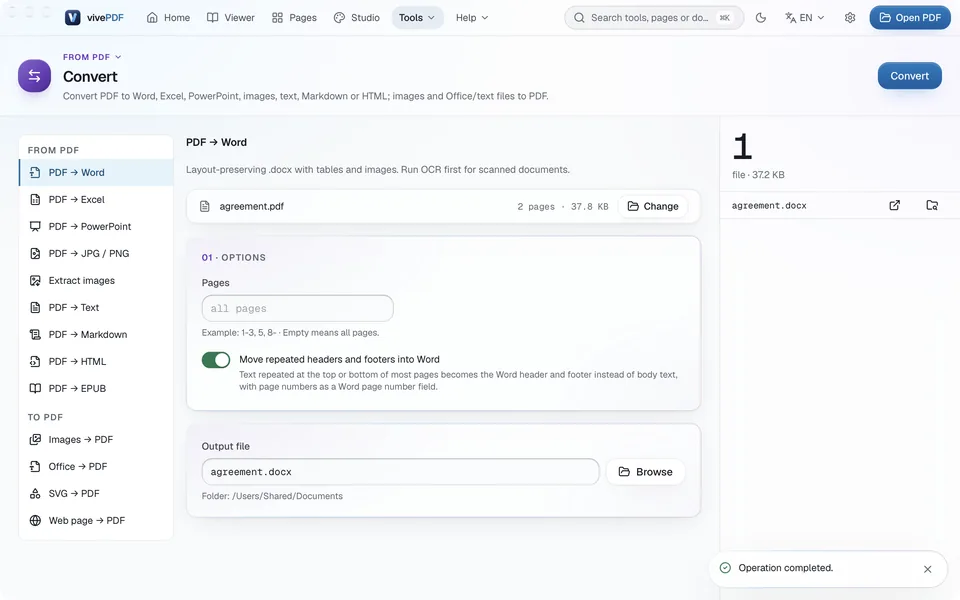The width and height of the screenshot is (960, 600).
Task: Click the agreement.pdf file icon
Action: point(205,206)
